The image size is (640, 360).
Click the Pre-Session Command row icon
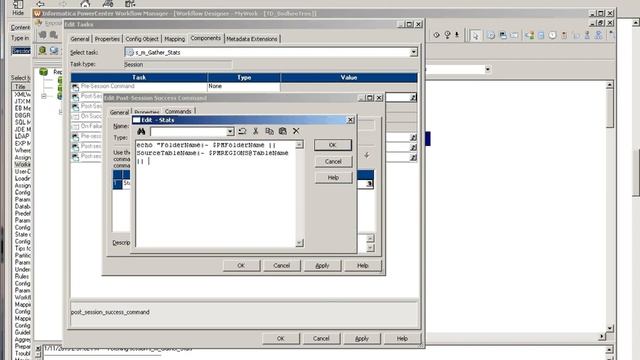pyautogui.click(x=75, y=87)
